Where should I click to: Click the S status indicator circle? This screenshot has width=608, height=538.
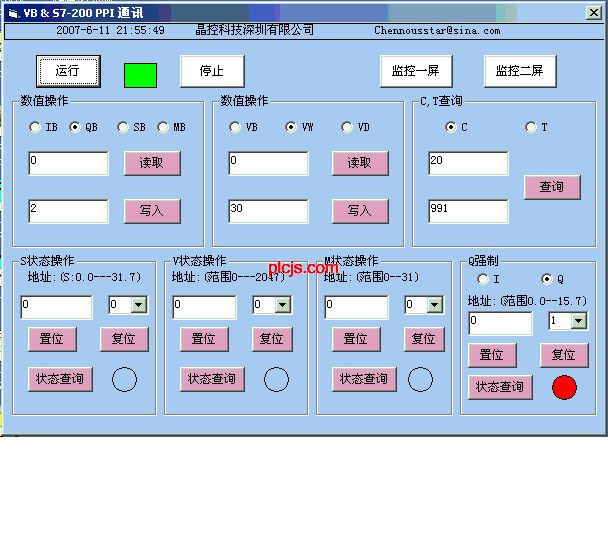(124, 379)
